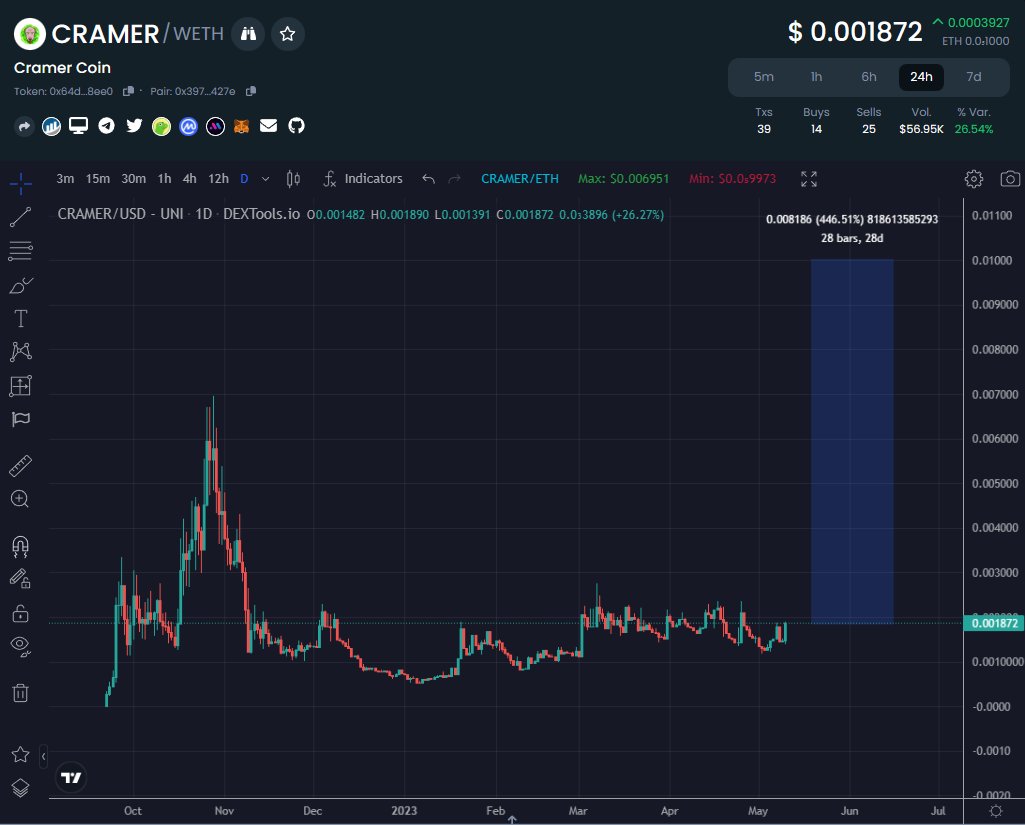This screenshot has width=1025, height=825.
Task: Toggle hide all drawings eye icon
Action: coord(20,646)
